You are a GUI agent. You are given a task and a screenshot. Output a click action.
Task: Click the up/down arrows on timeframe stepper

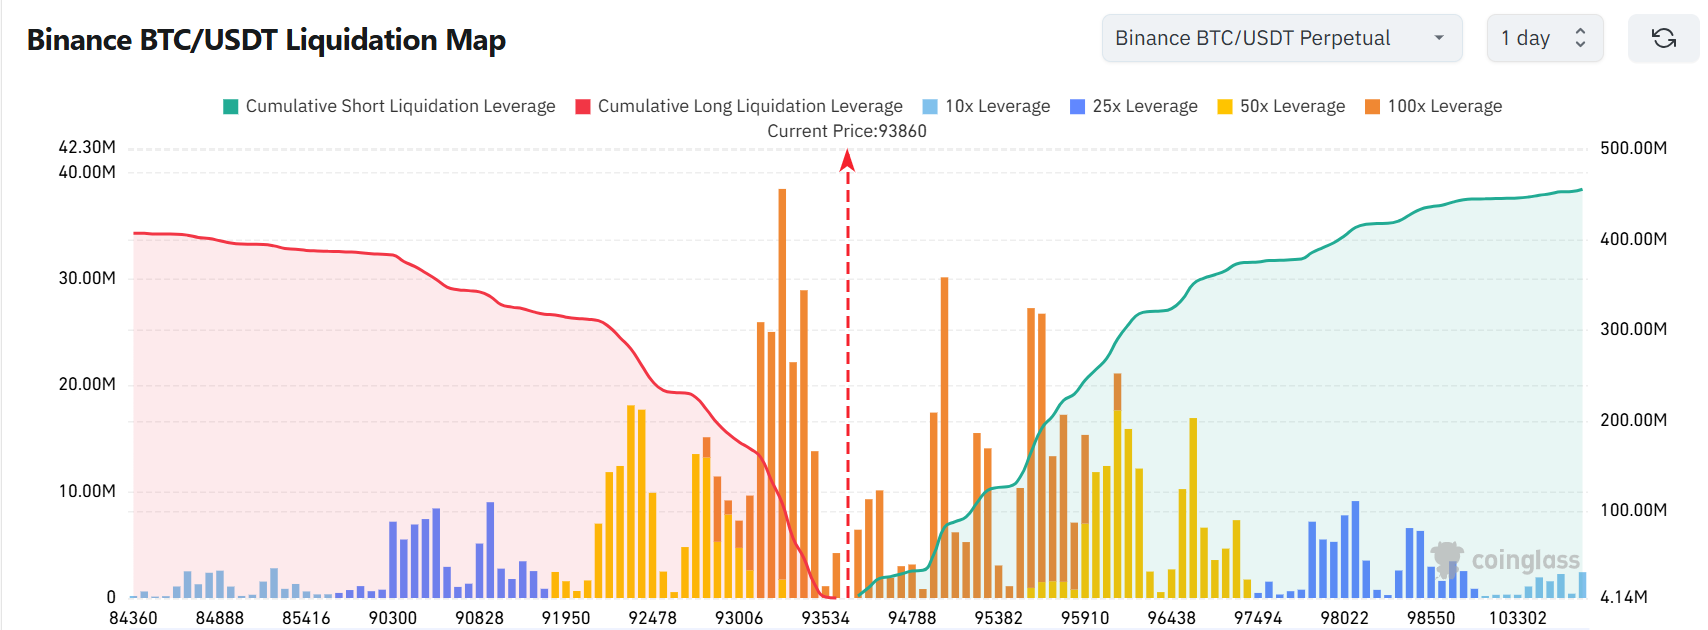pyautogui.click(x=1580, y=38)
